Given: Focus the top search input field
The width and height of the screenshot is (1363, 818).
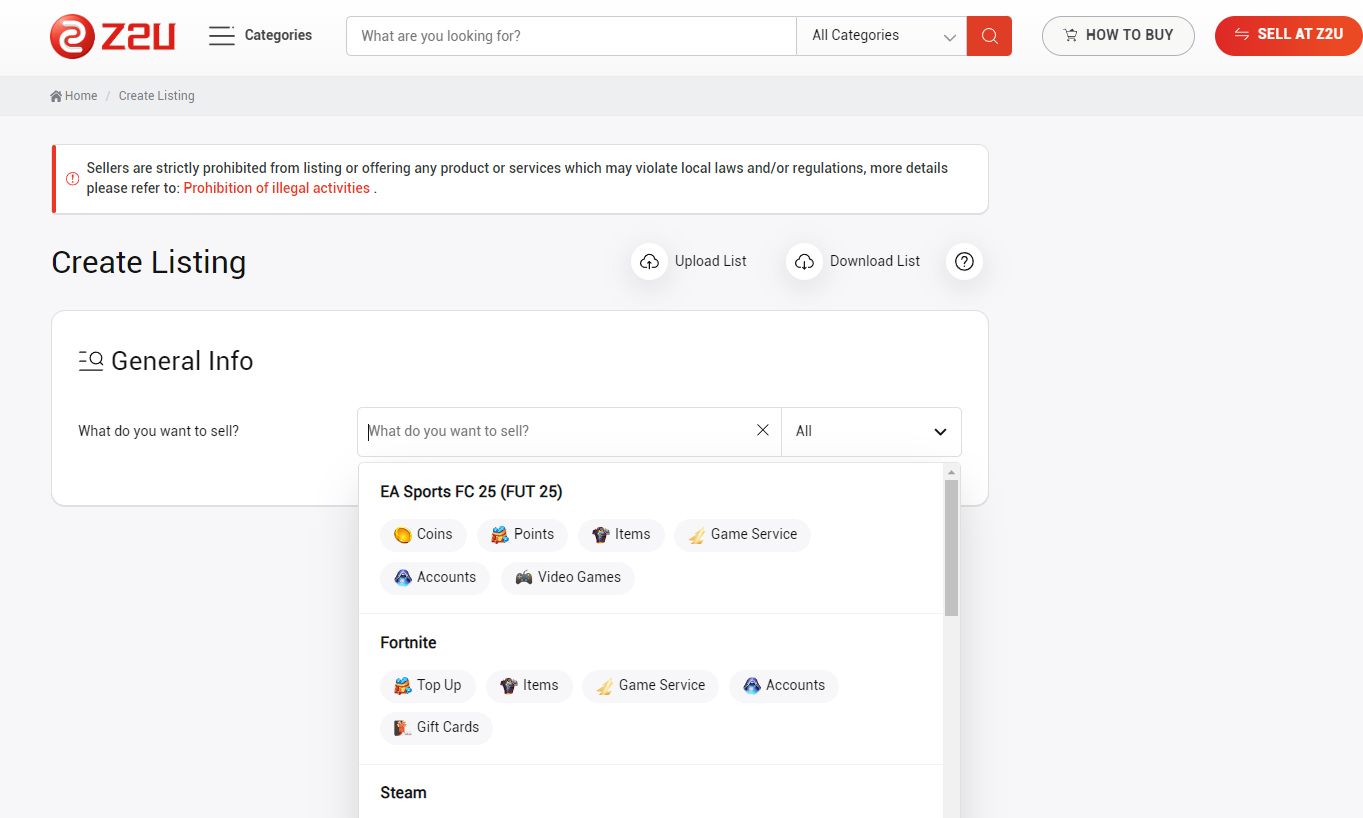Looking at the screenshot, I should coord(570,36).
